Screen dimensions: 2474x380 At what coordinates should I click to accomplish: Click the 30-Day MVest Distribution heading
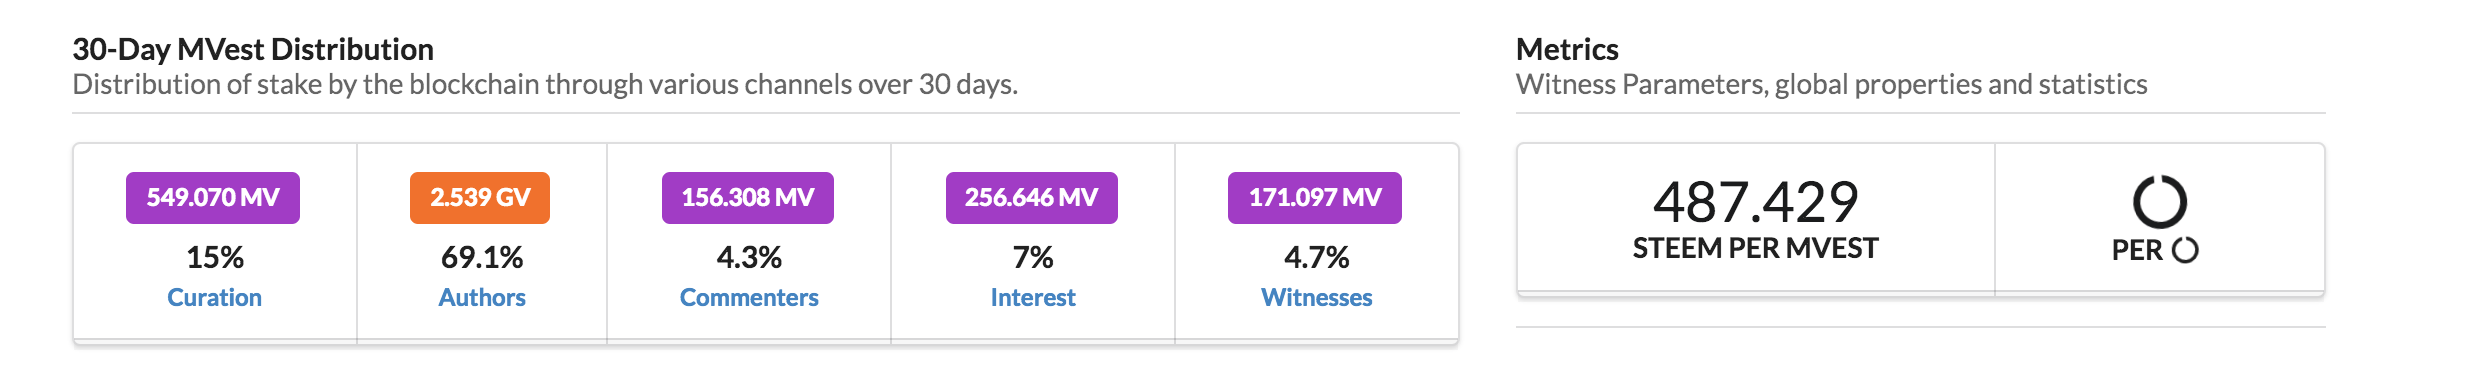click(x=253, y=49)
